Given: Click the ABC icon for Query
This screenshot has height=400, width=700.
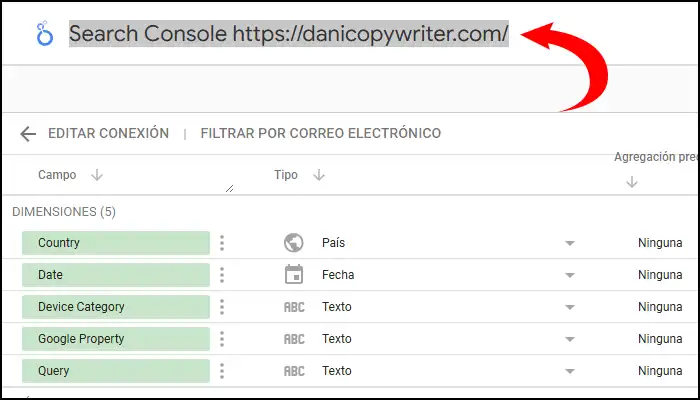Looking at the screenshot, I should 294,371.
